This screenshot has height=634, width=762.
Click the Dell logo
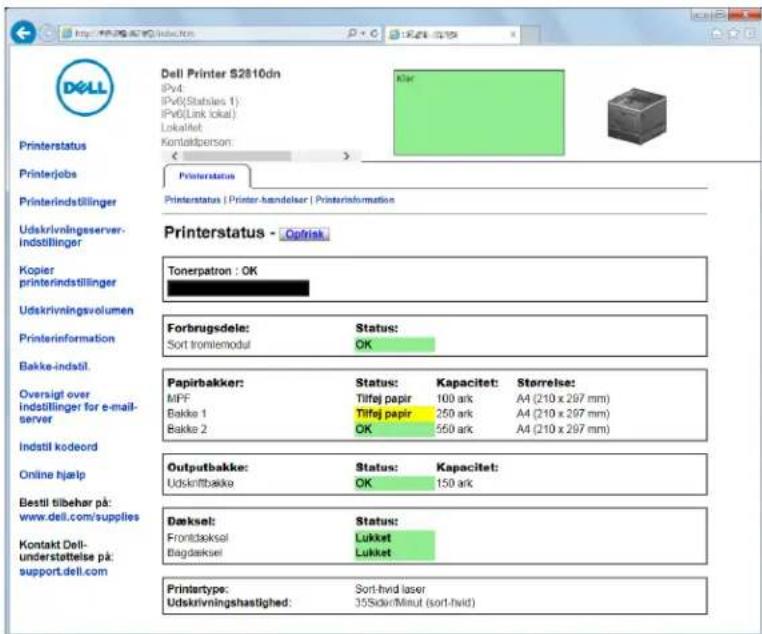pyautogui.click(x=85, y=87)
